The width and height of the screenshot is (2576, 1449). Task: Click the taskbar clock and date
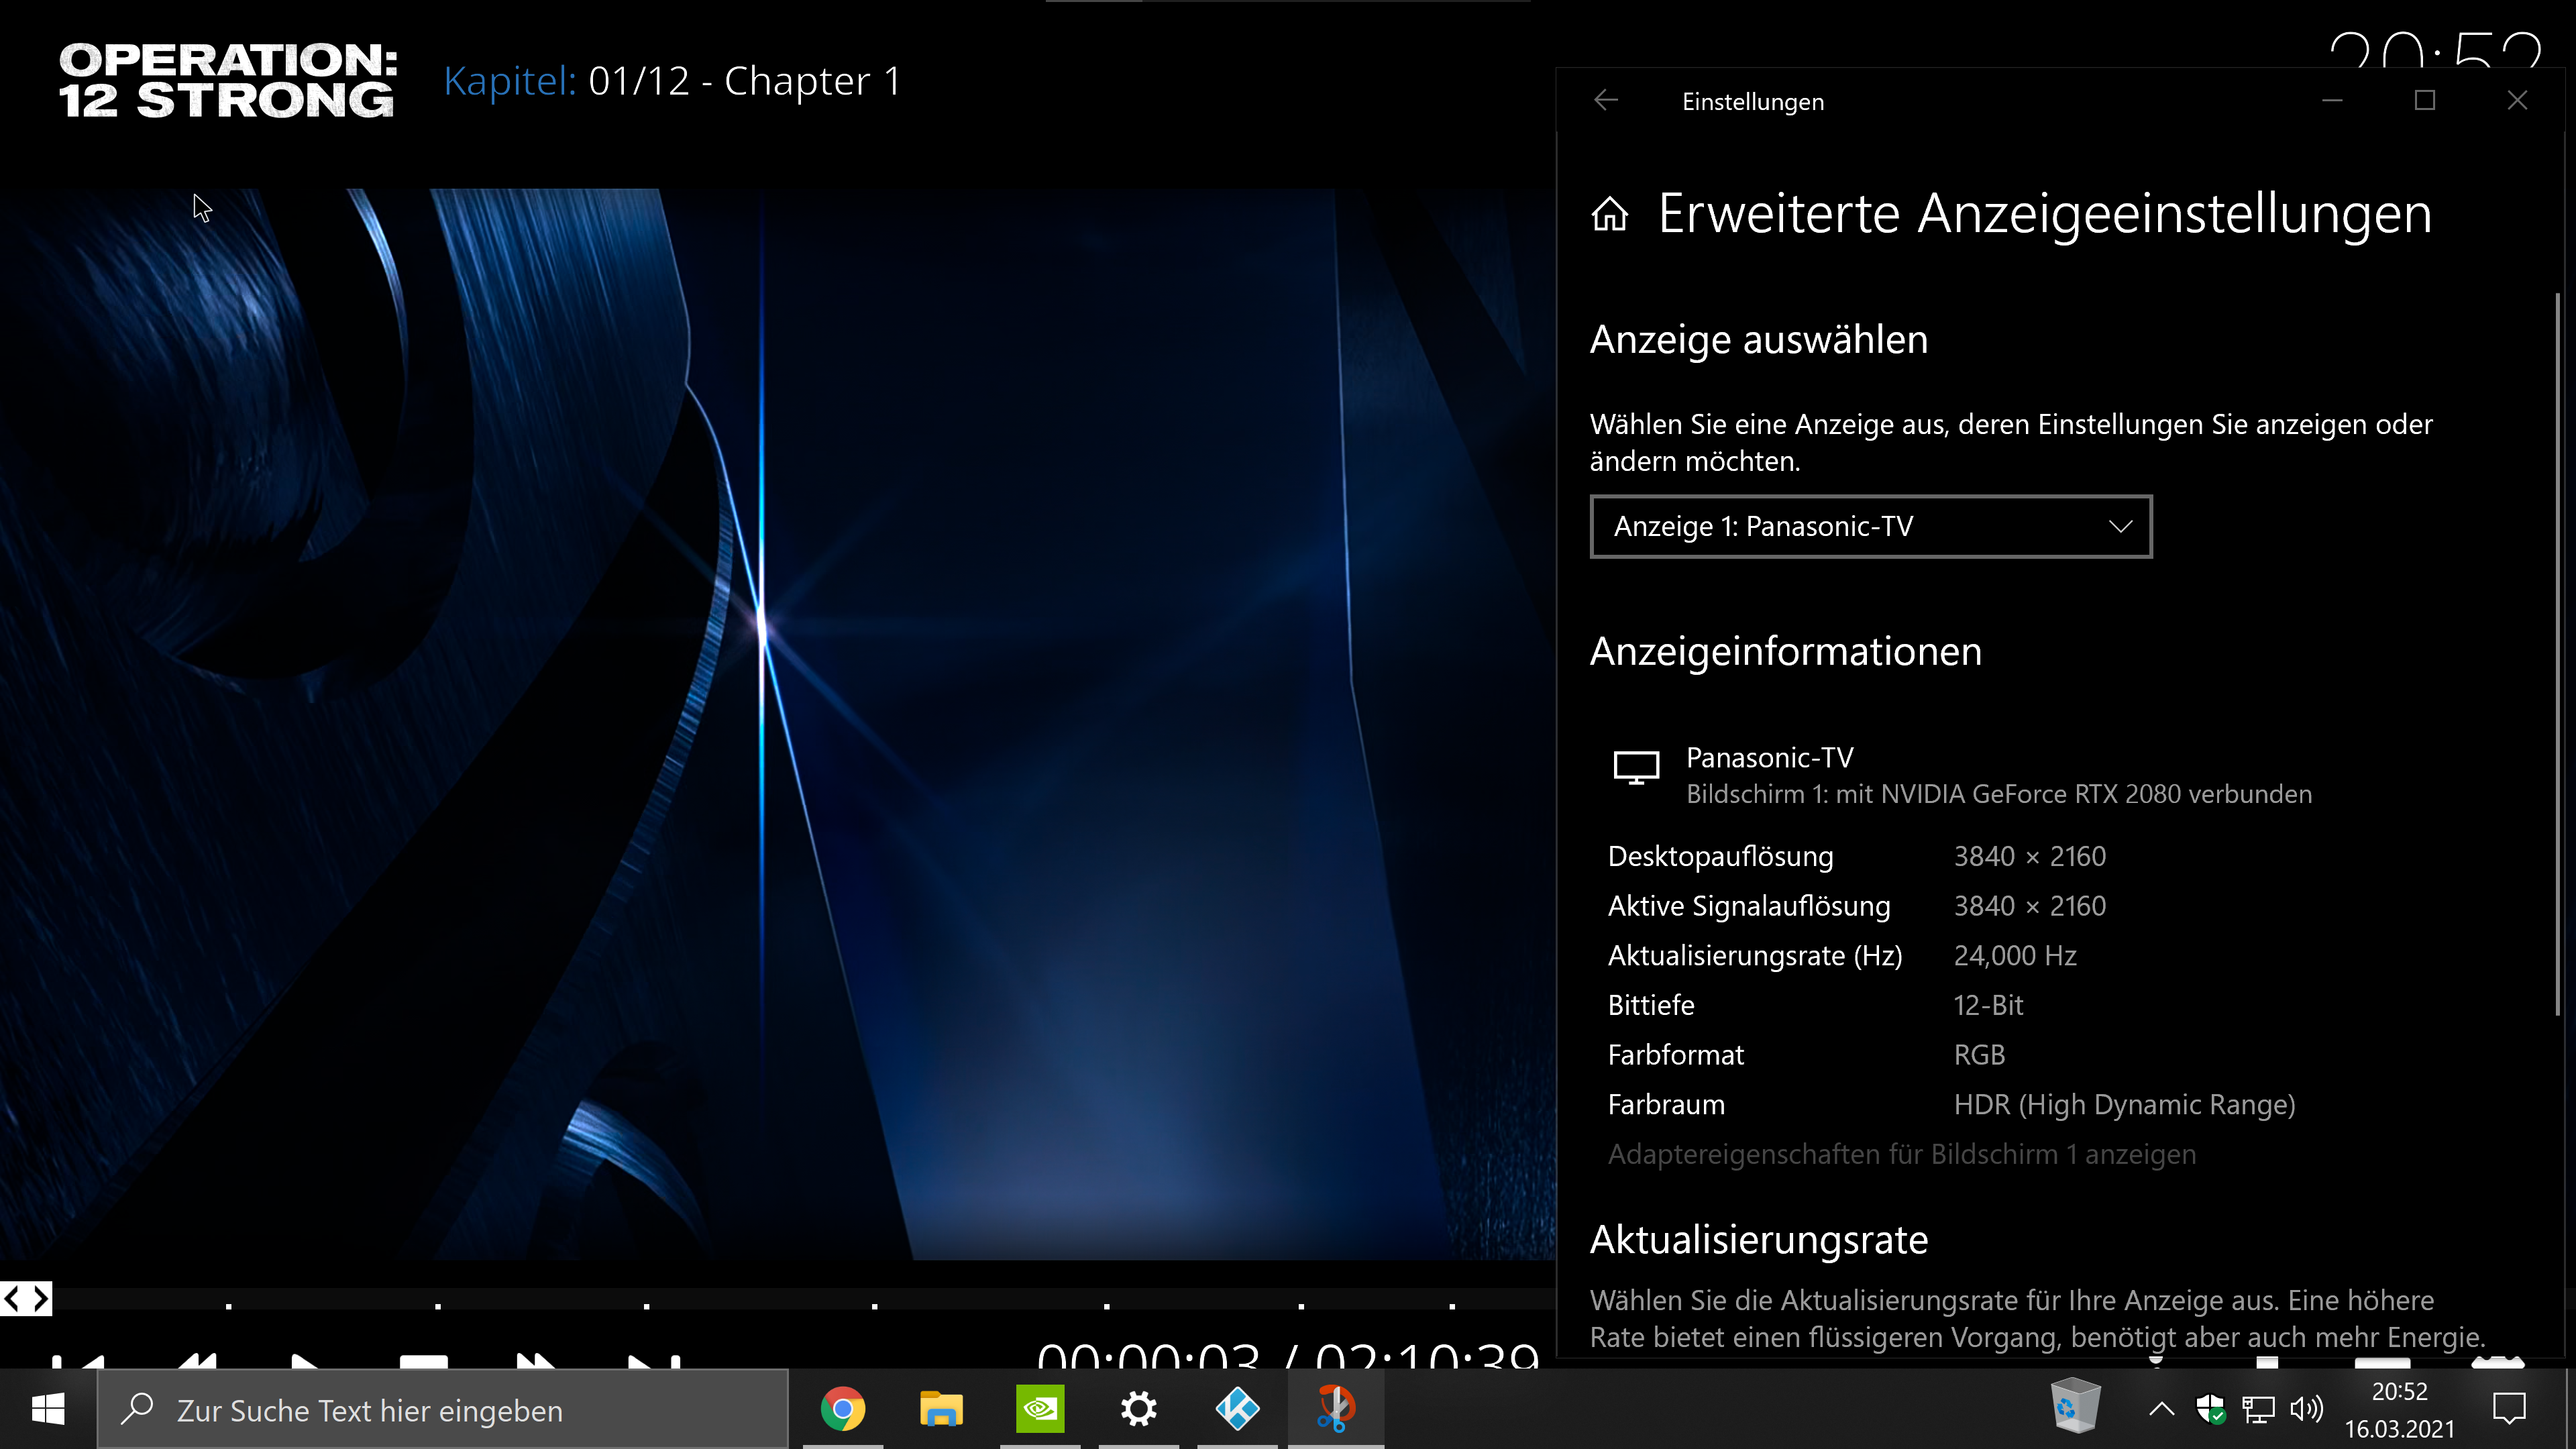coord(2398,1410)
